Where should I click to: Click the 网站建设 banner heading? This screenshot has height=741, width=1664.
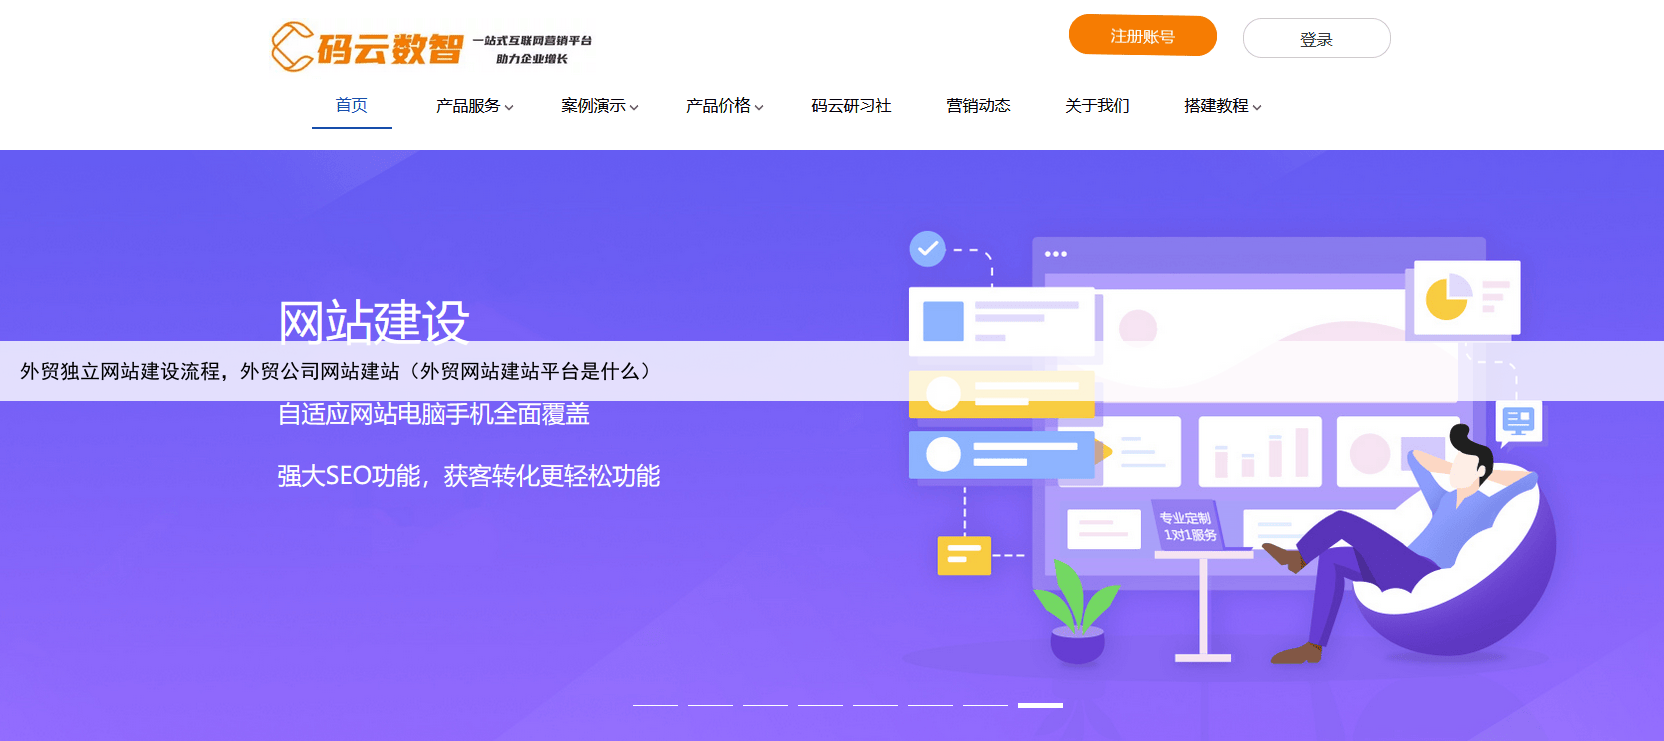click(373, 321)
